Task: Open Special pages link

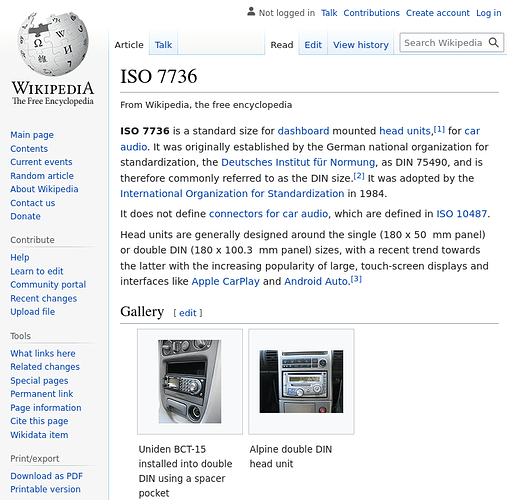Action: 39,381
